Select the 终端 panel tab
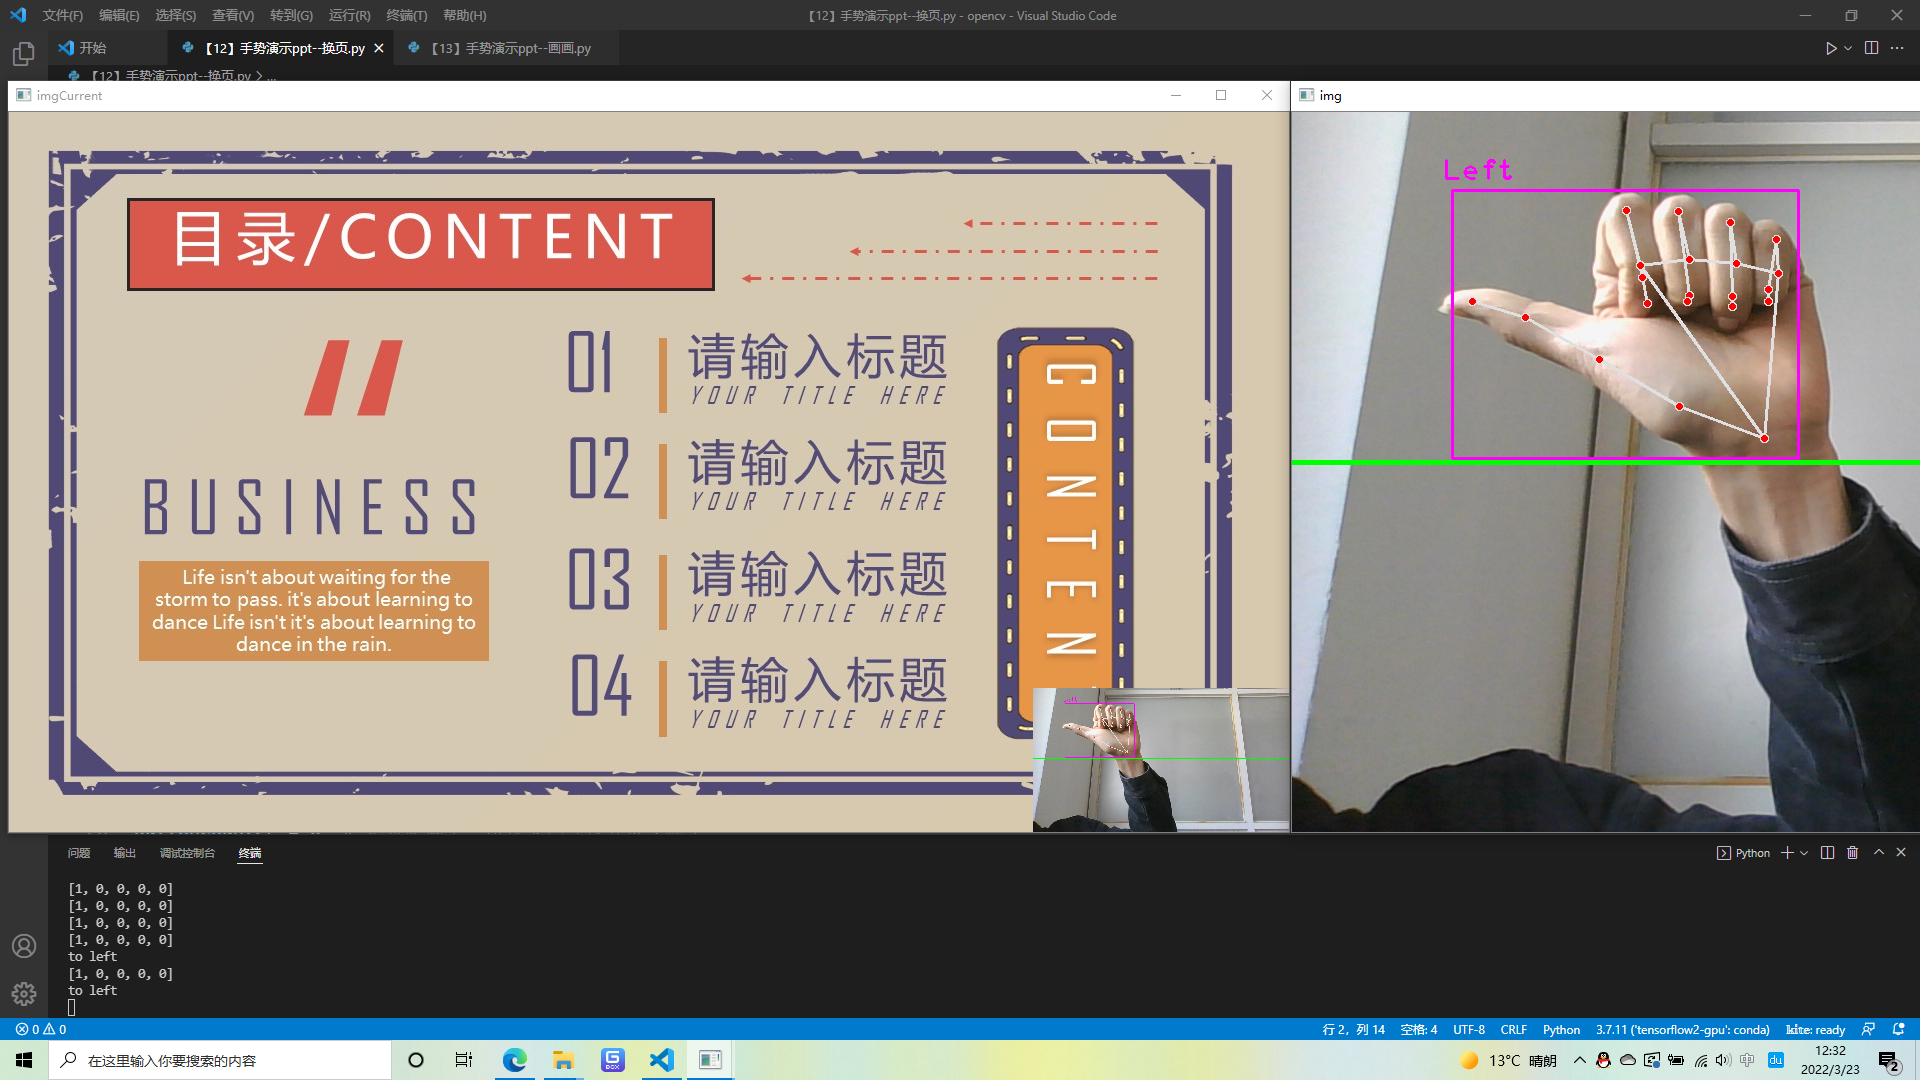The height and width of the screenshot is (1080, 1920). [x=250, y=853]
